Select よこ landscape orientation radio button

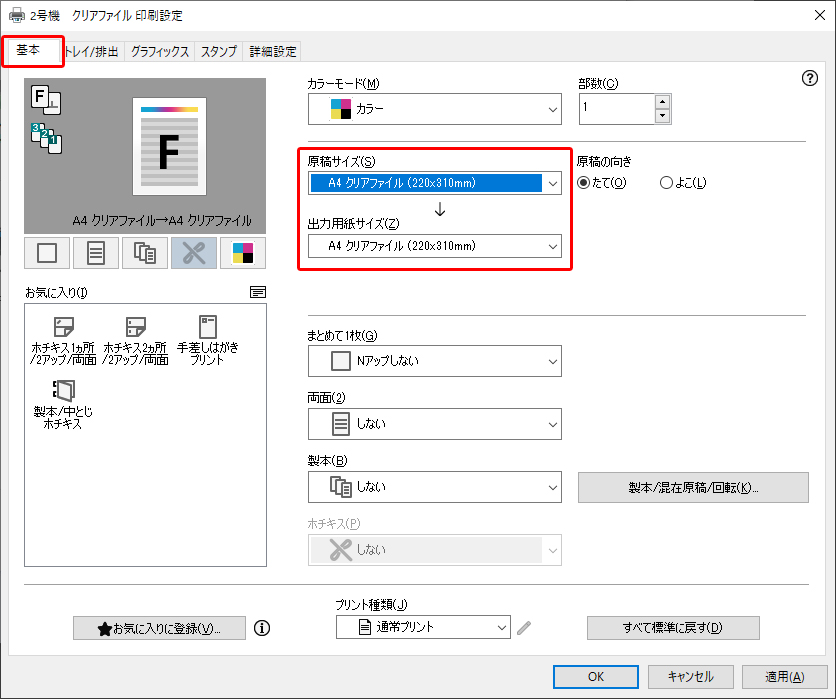click(x=666, y=183)
